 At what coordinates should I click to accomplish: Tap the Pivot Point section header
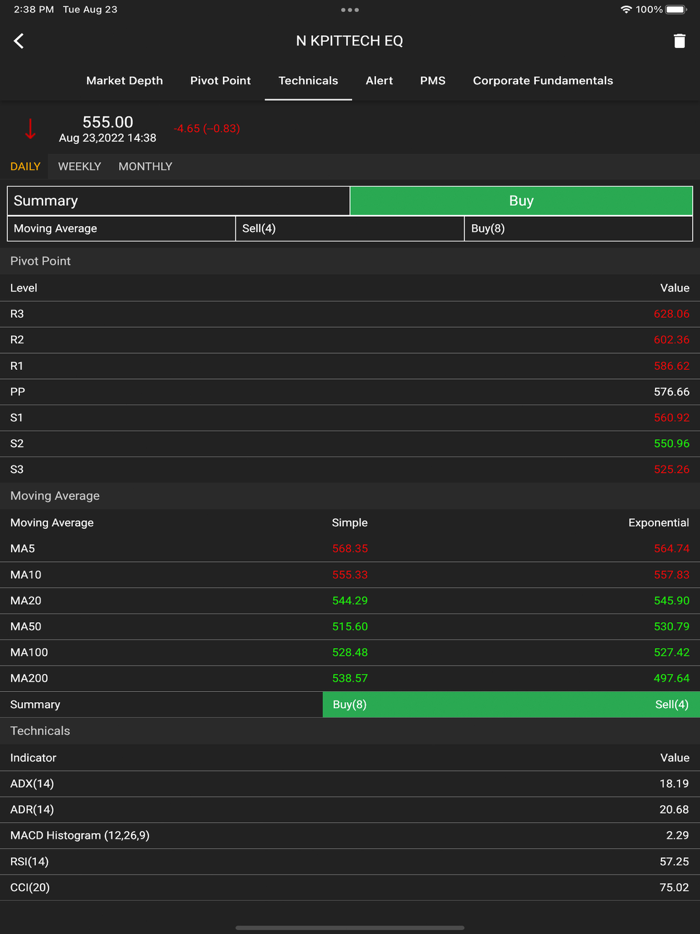tap(350, 261)
